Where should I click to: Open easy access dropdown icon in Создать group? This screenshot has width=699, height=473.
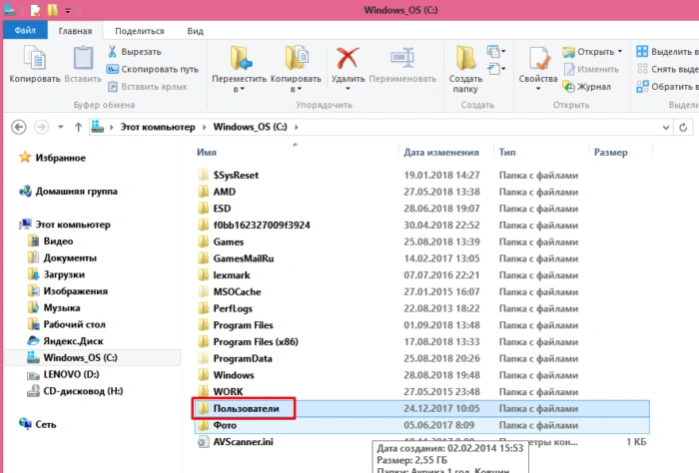496,69
